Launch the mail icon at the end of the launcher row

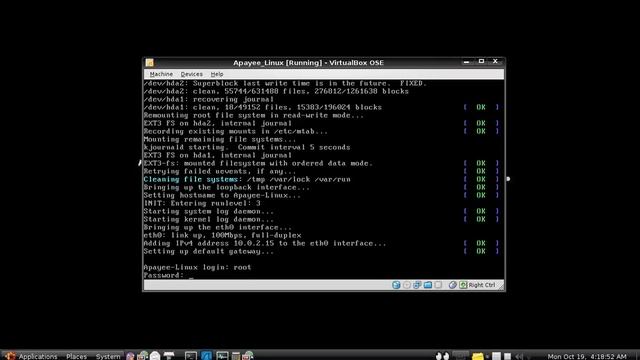point(248,356)
